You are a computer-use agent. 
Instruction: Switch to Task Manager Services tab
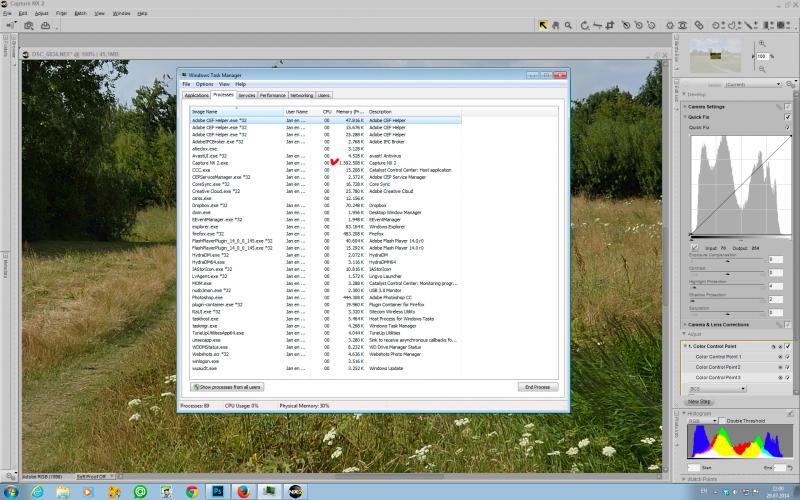click(x=246, y=95)
